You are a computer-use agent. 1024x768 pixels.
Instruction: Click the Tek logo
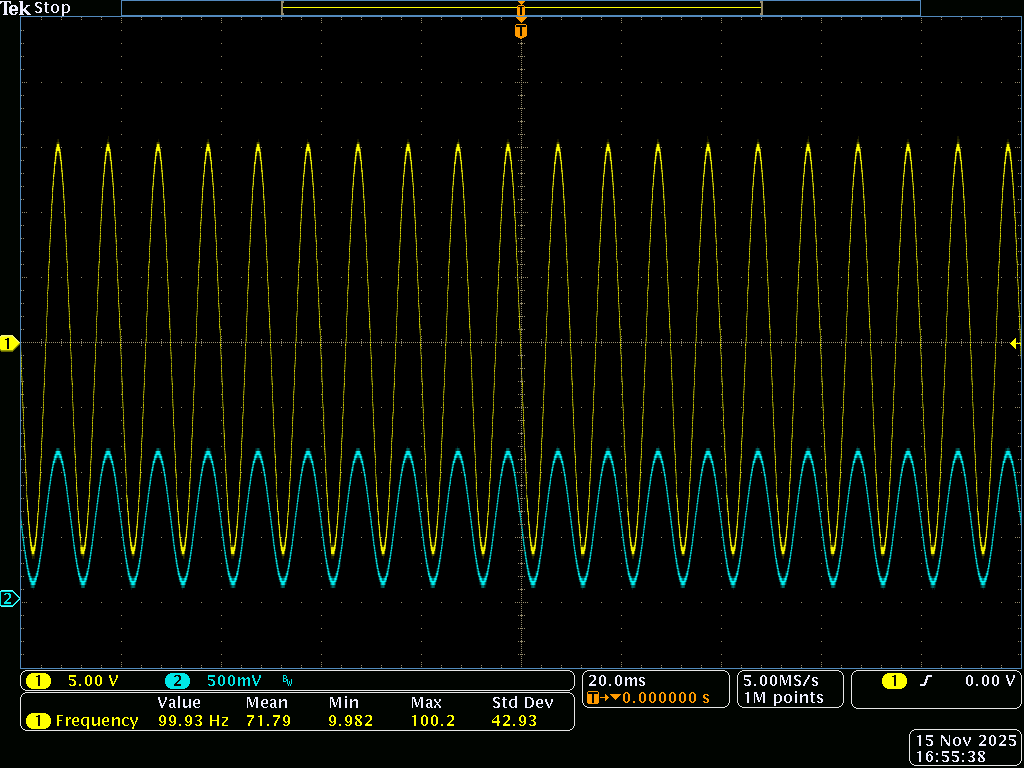17,8
